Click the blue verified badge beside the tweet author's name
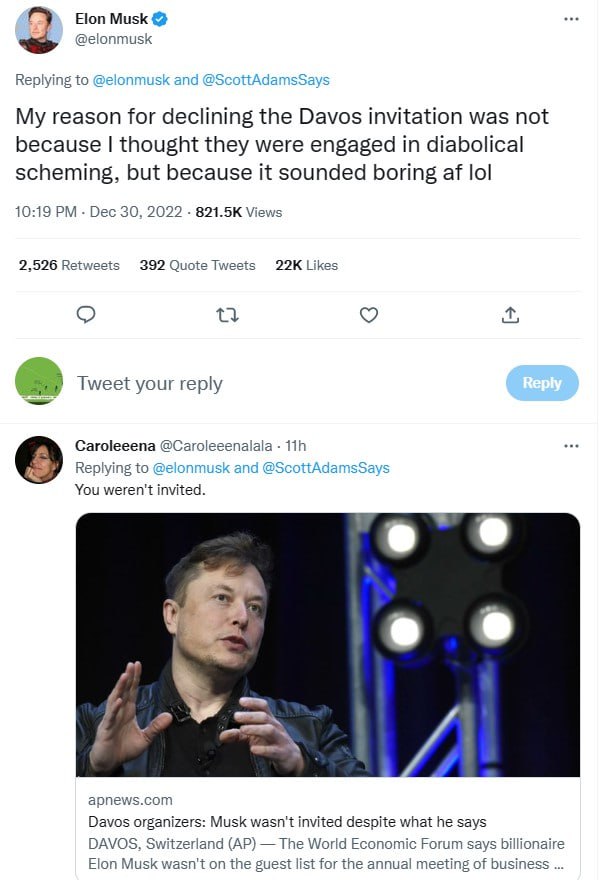This screenshot has height=880, width=600. pos(158,19)
